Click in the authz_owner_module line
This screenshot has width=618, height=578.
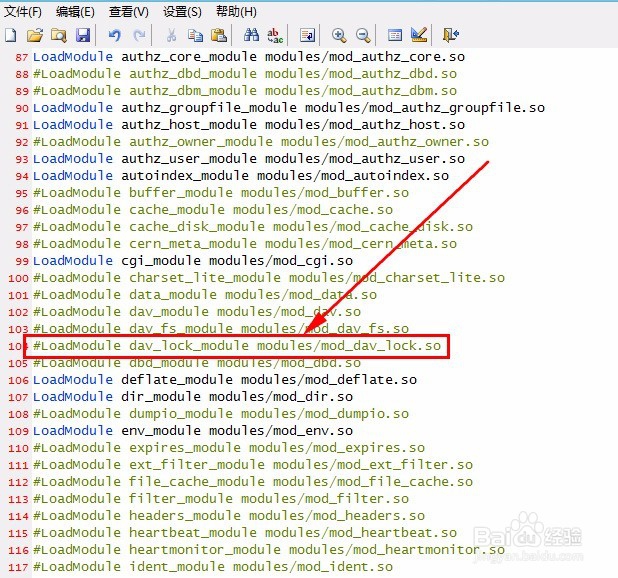(261, 141)
